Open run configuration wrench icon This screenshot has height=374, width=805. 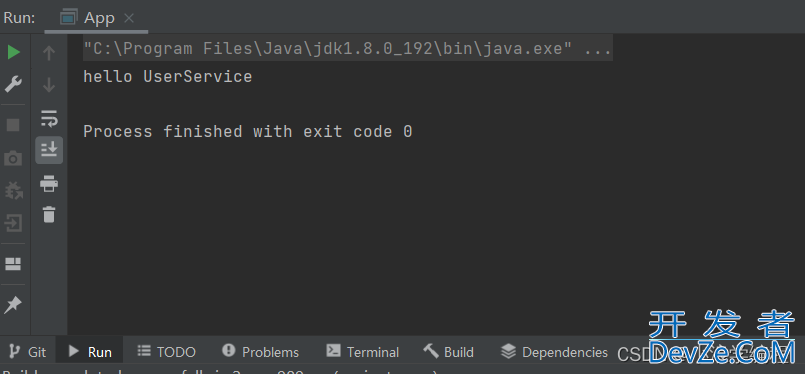tap(13, 83)
